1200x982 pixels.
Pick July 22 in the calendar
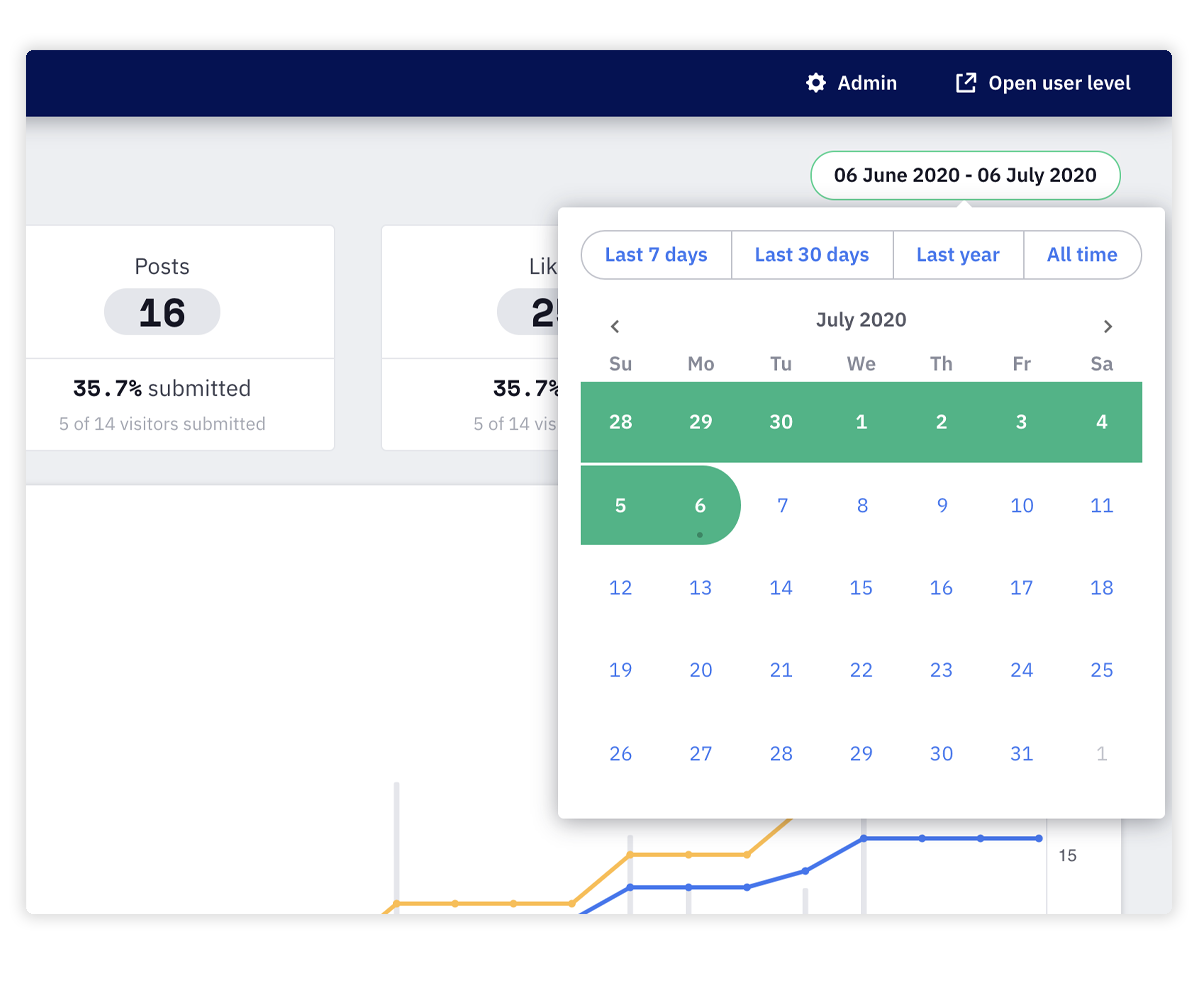(861, 670)
